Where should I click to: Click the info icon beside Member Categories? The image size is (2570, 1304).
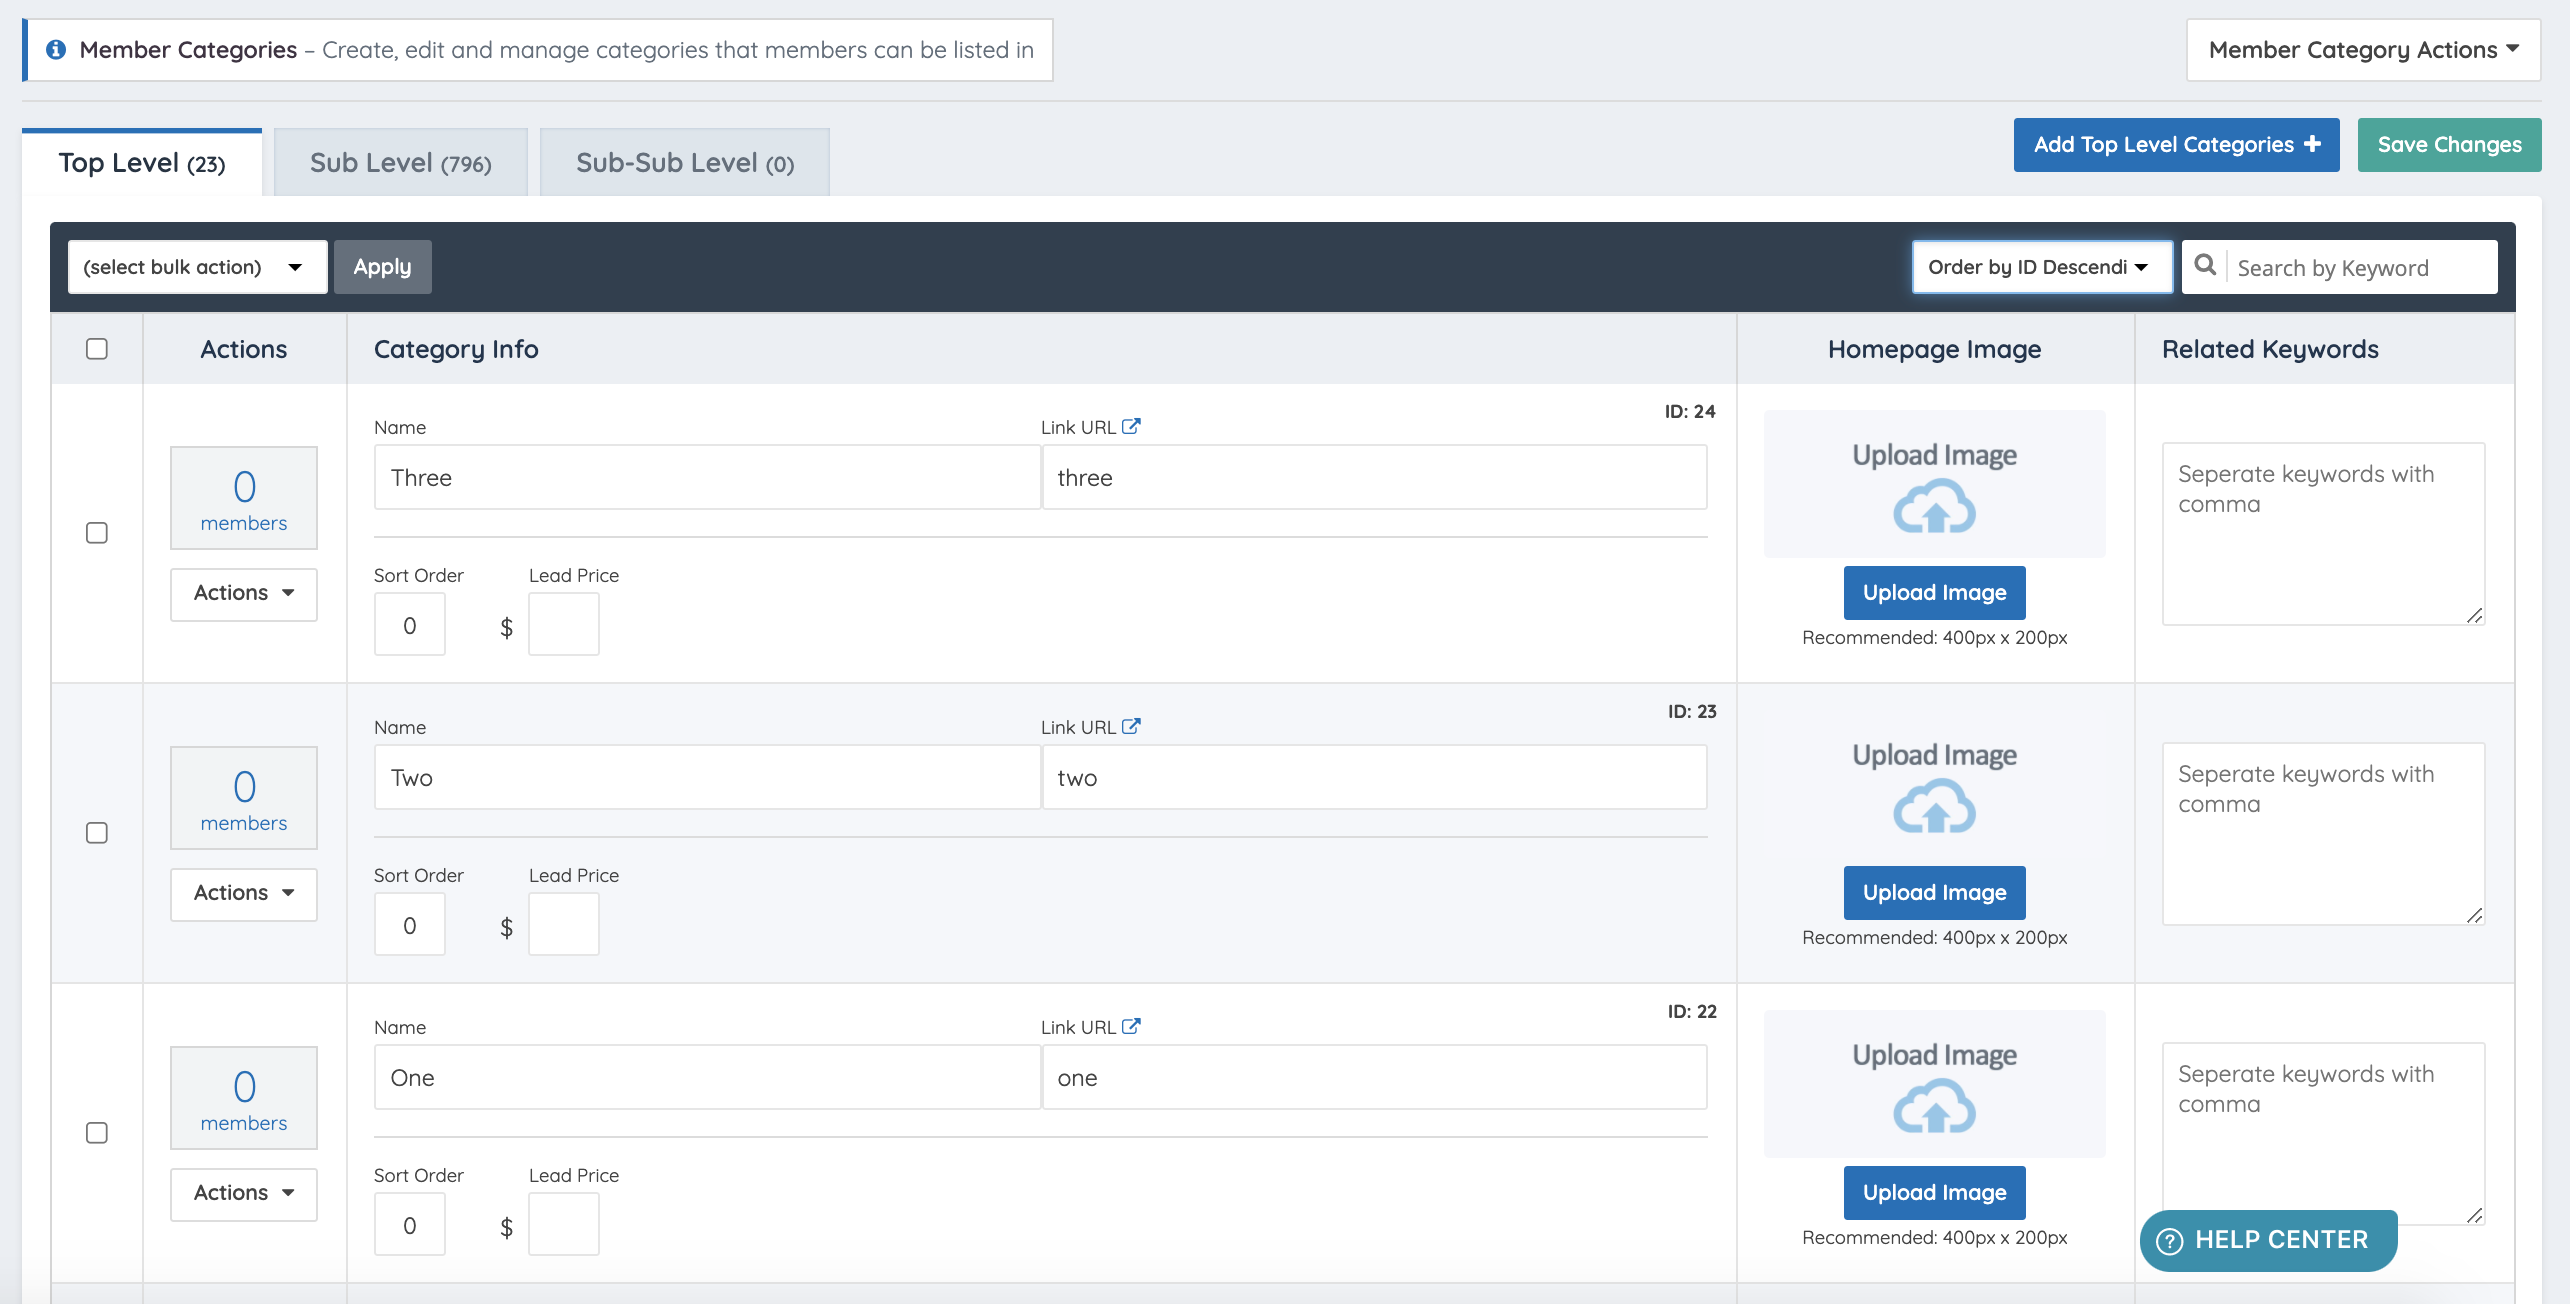tap(56, 49)
